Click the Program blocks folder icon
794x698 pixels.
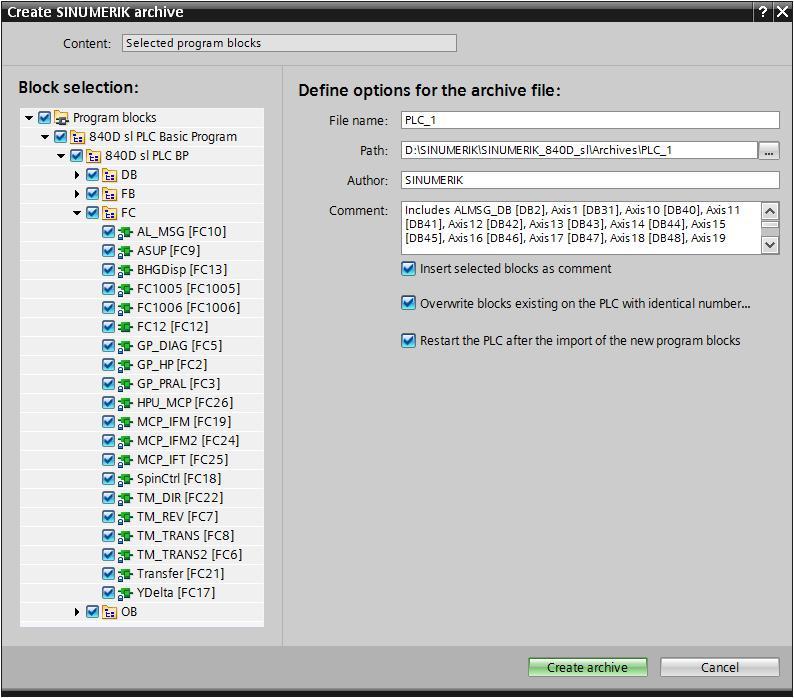61,118
